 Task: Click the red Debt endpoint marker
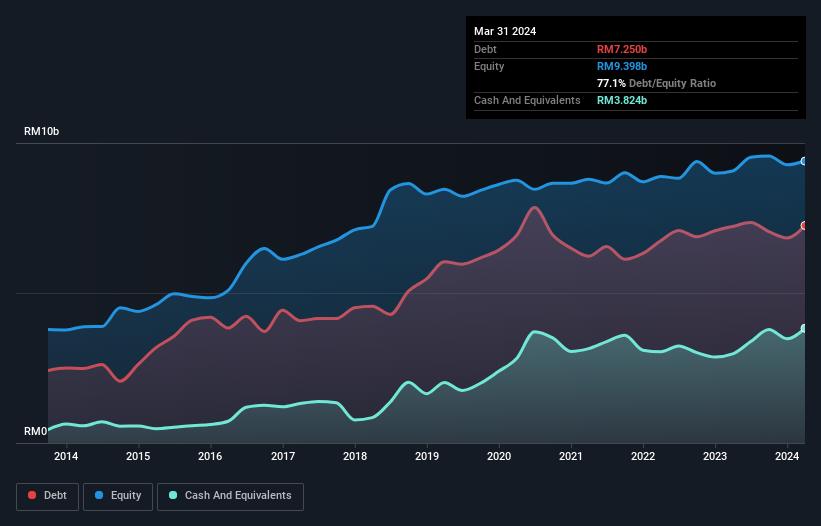point(804,226)
